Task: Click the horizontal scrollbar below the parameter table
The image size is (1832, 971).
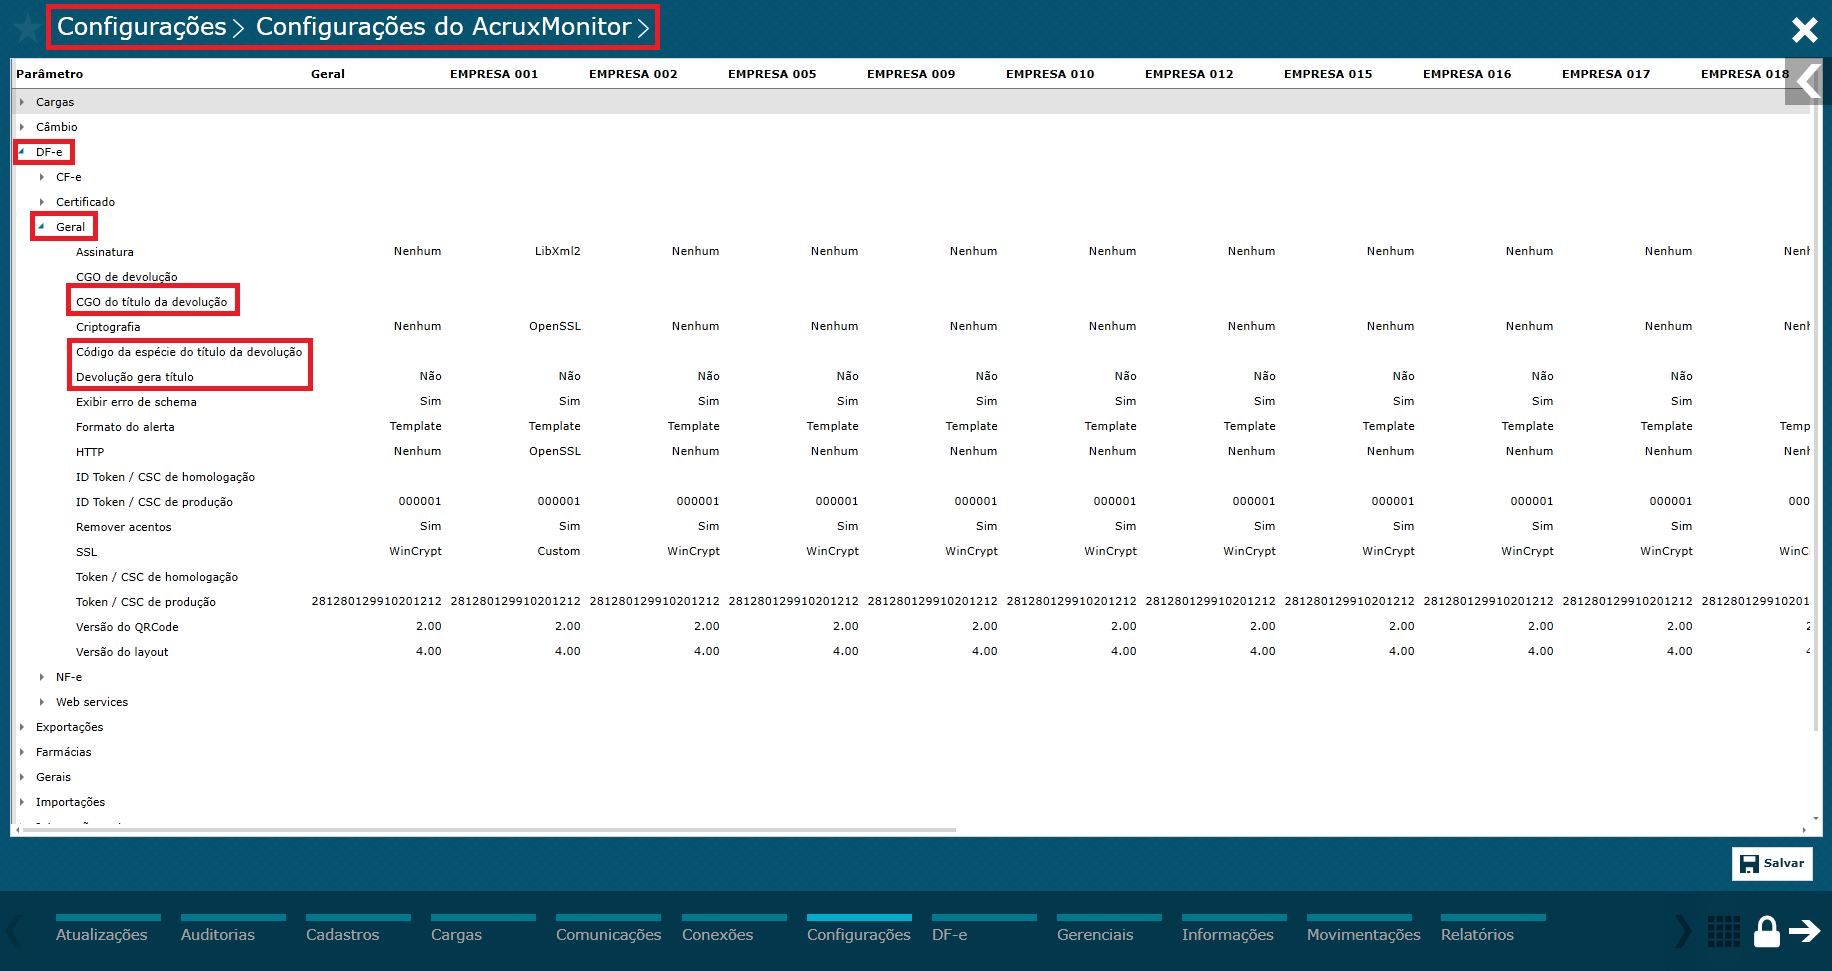Action: click(x=489, y=830)
